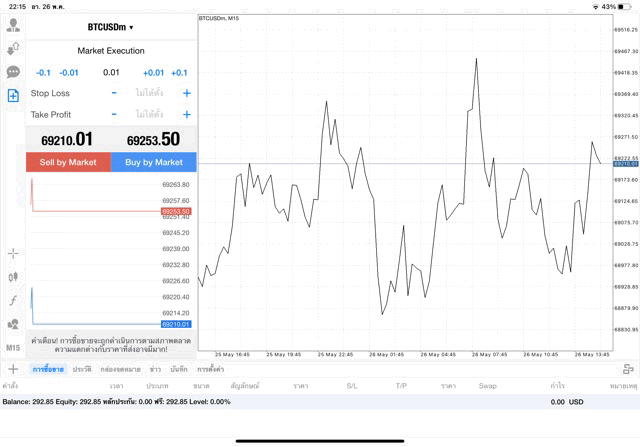Switch to the กล่องจดหมาย tab

tap(120, 369)
